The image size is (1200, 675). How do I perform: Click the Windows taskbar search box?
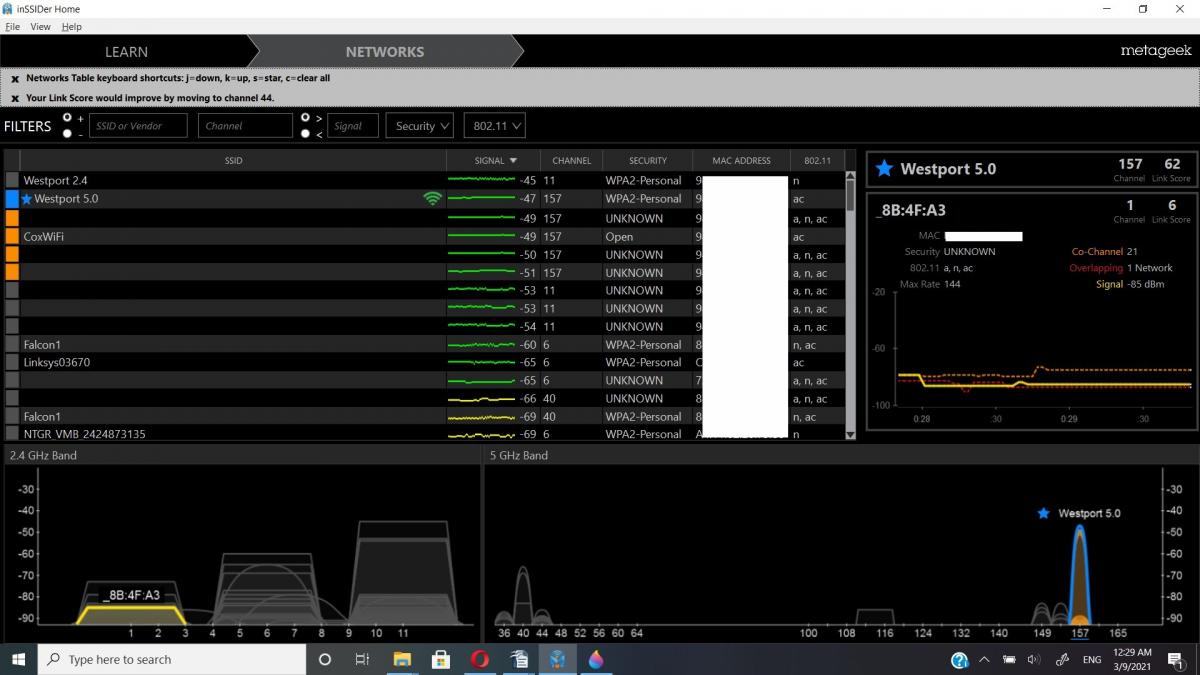172,659
